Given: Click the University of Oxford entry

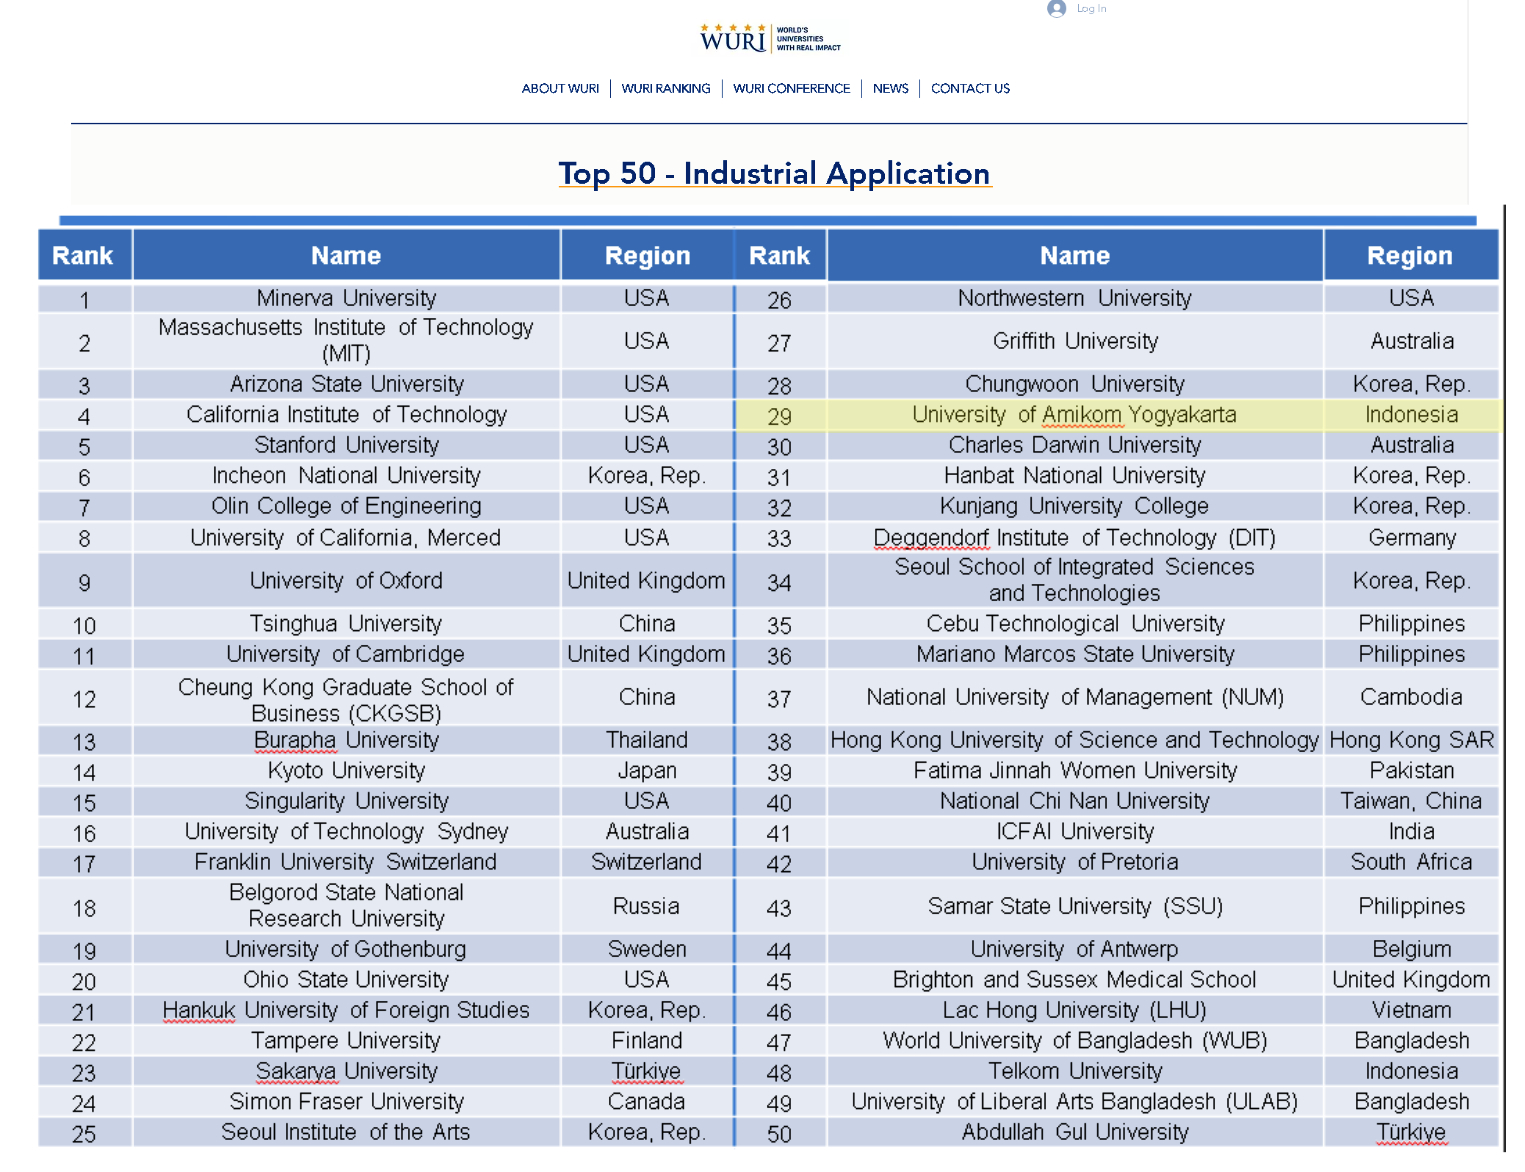Looking at the screenshot, I should click(346, 581).
